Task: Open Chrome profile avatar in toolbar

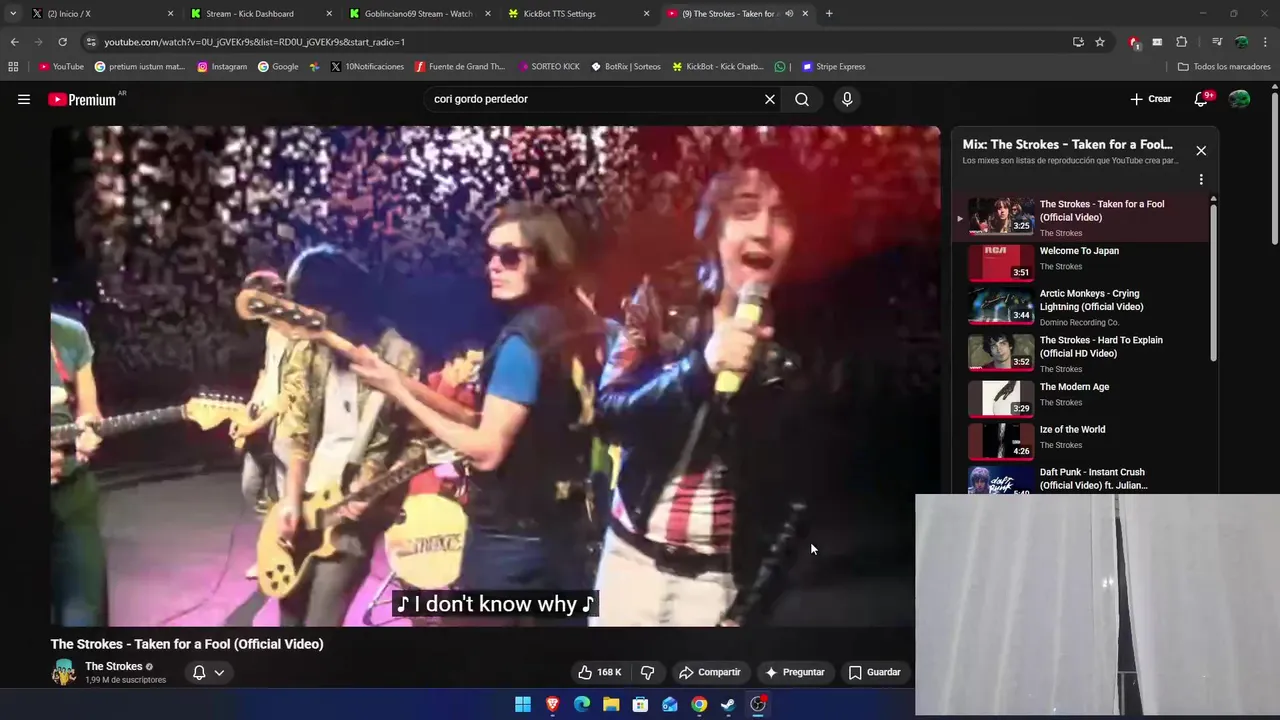Action: point(1241,42)
